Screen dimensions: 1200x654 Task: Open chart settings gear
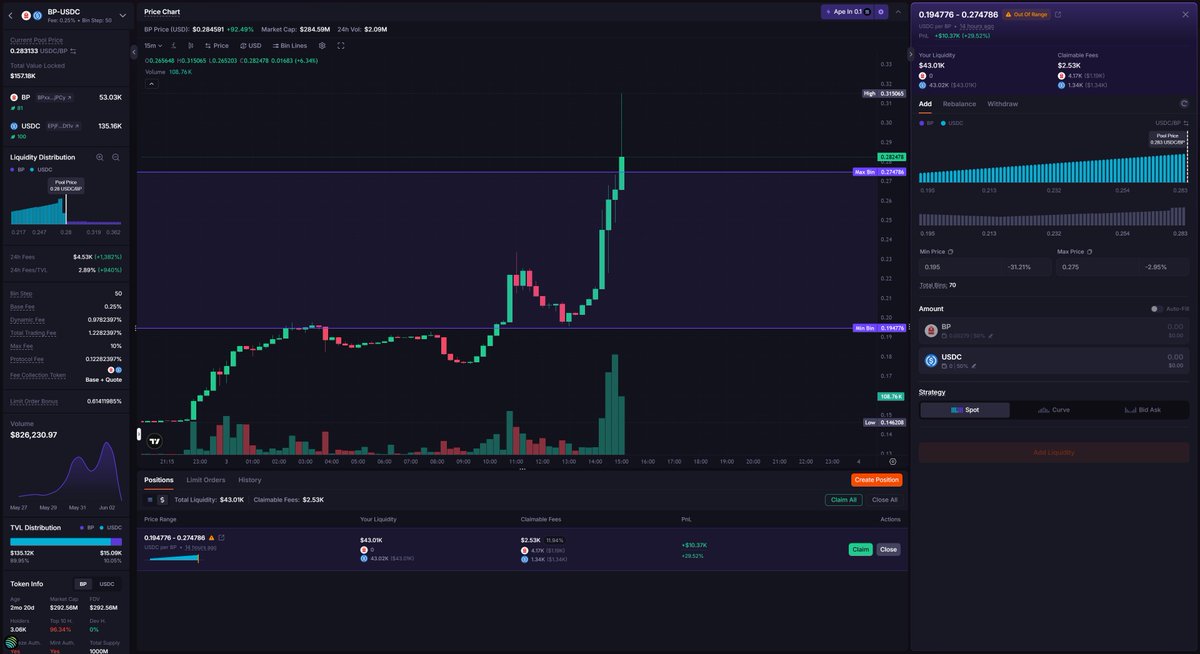(x=322, y=45)
